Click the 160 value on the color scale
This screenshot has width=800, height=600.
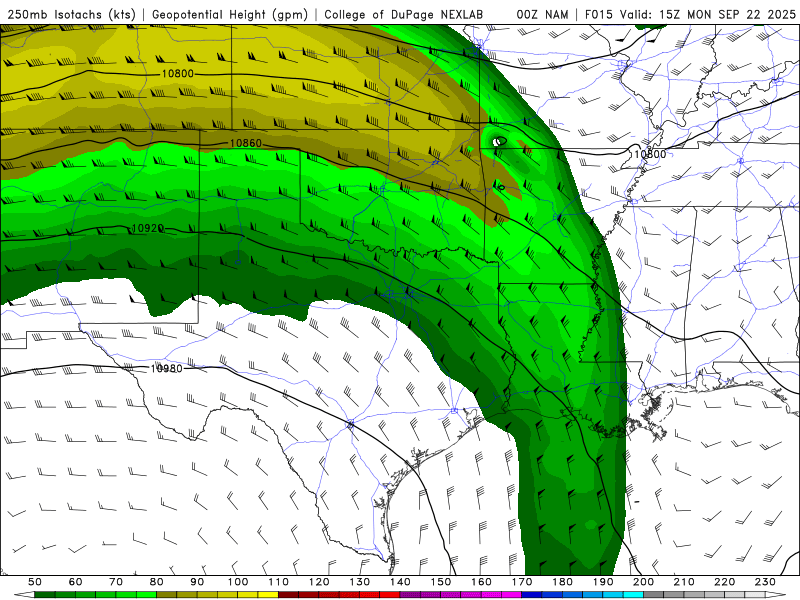481,582
